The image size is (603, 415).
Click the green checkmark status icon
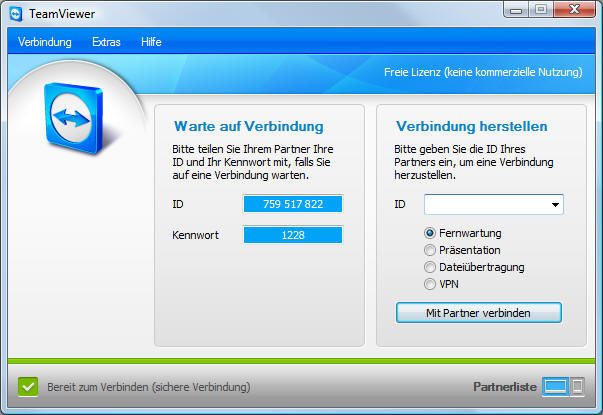(x=28, y=386)
